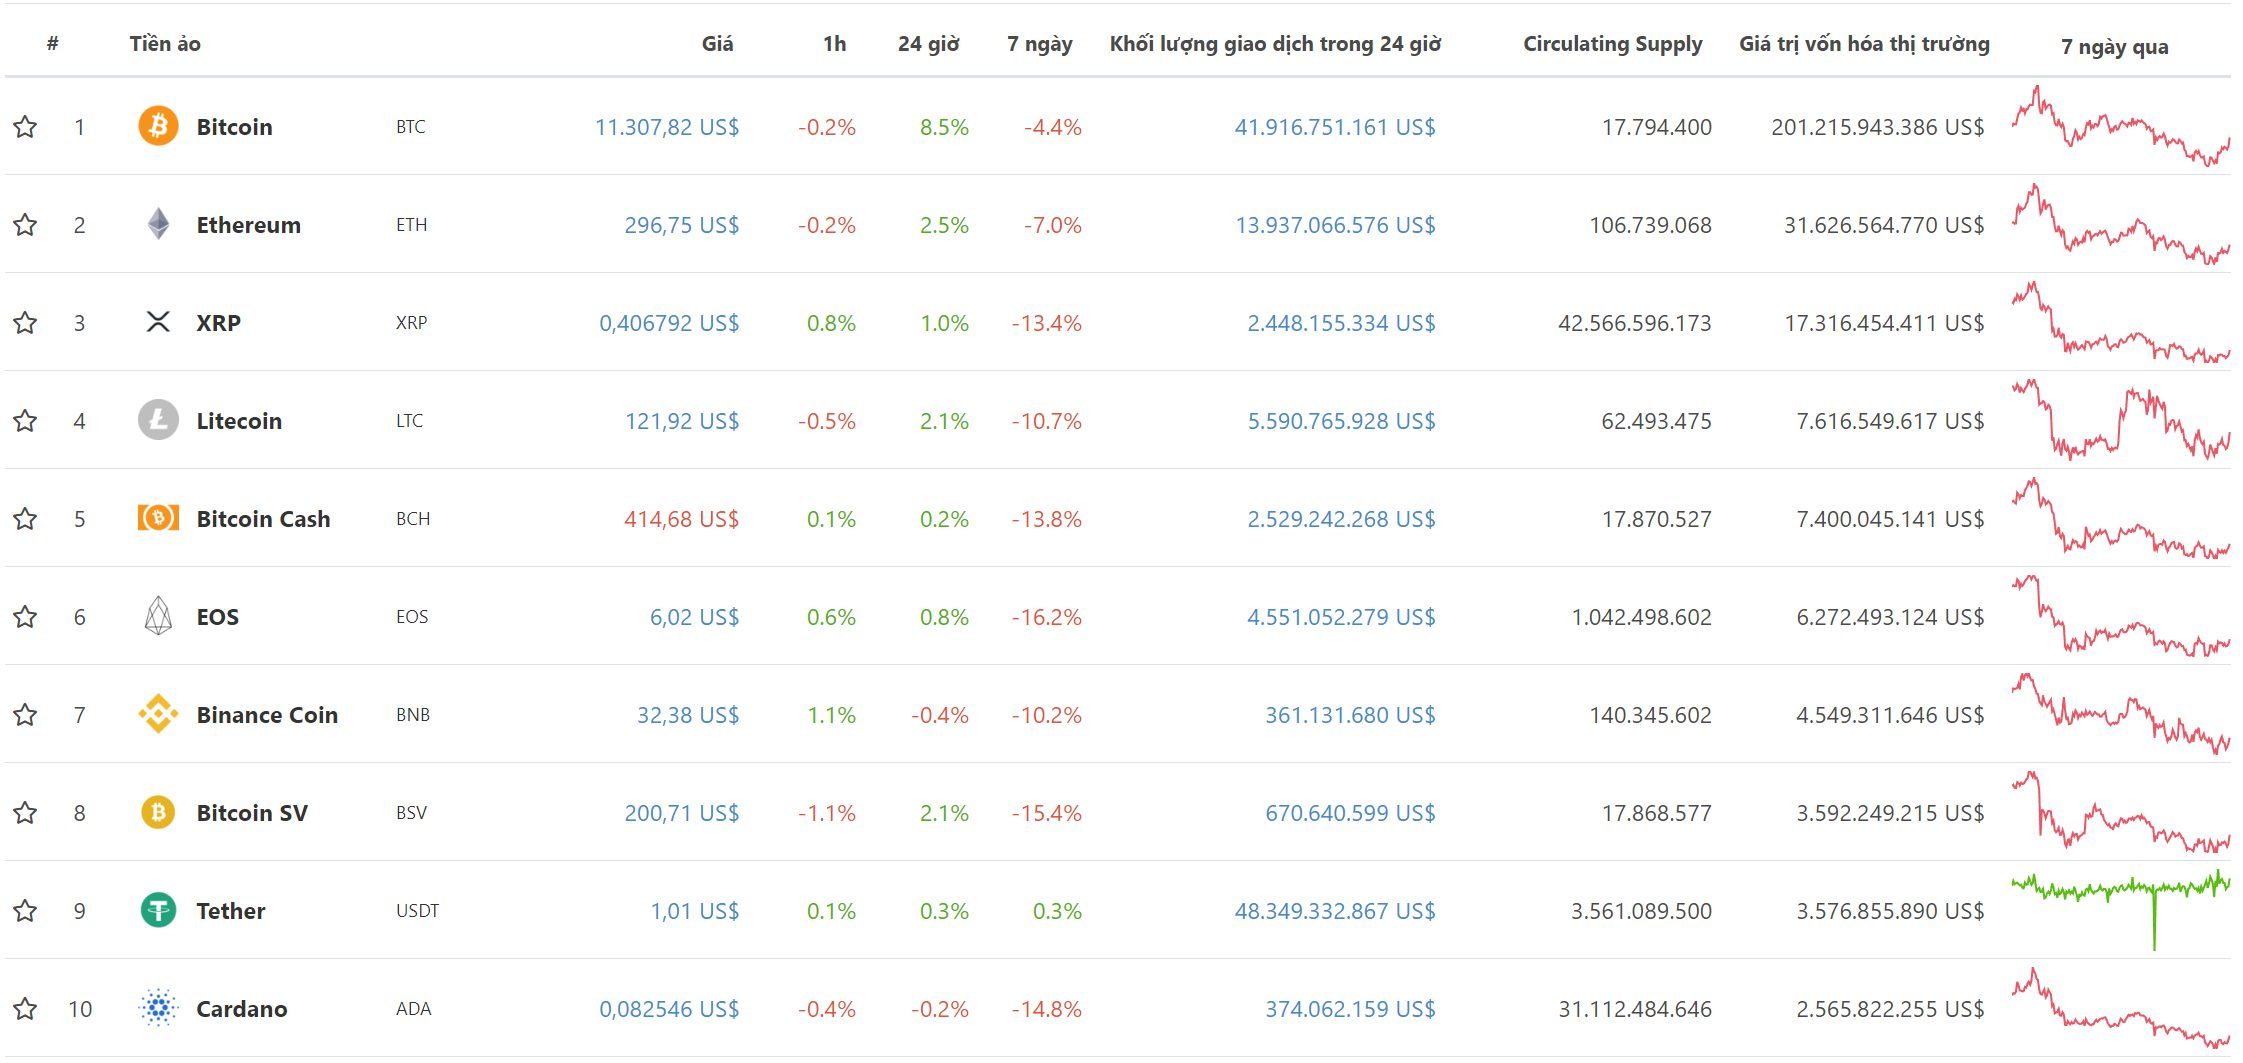The width and height of the screenshot is (2243, 1063).
Task: Sort by Giá trị vốn hóa header
Action: 1864,44
